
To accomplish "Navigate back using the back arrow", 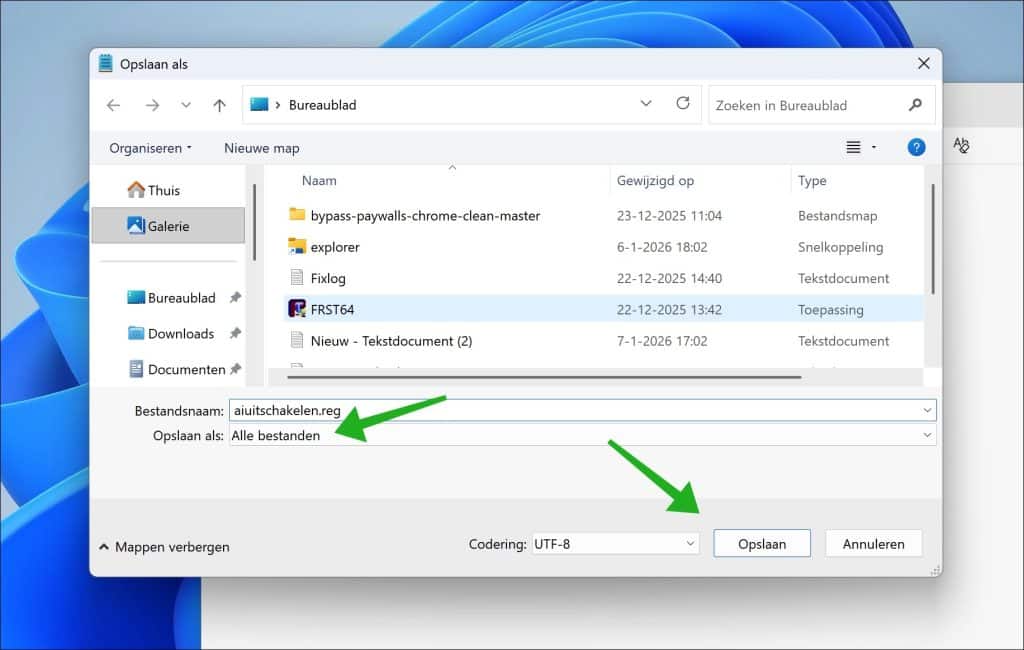I will [x=113, y=104].
